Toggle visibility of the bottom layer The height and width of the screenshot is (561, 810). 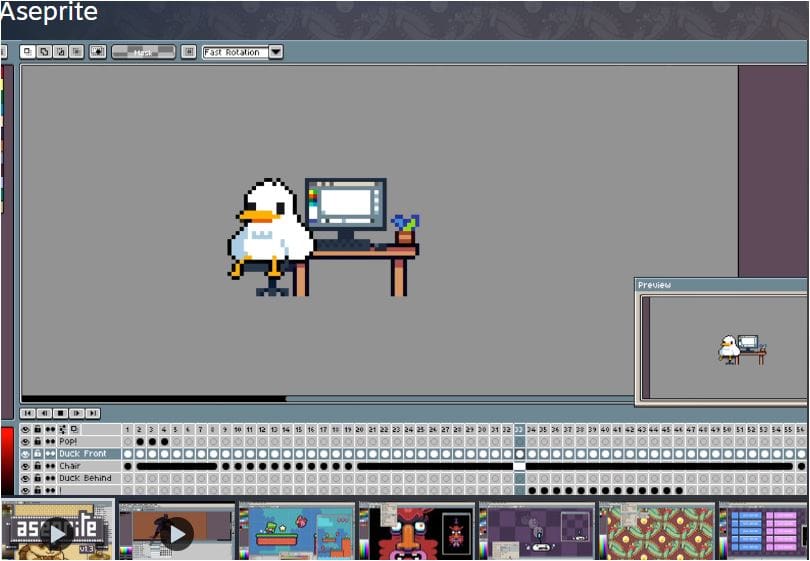pyautogui.click(x=25, y=490)
